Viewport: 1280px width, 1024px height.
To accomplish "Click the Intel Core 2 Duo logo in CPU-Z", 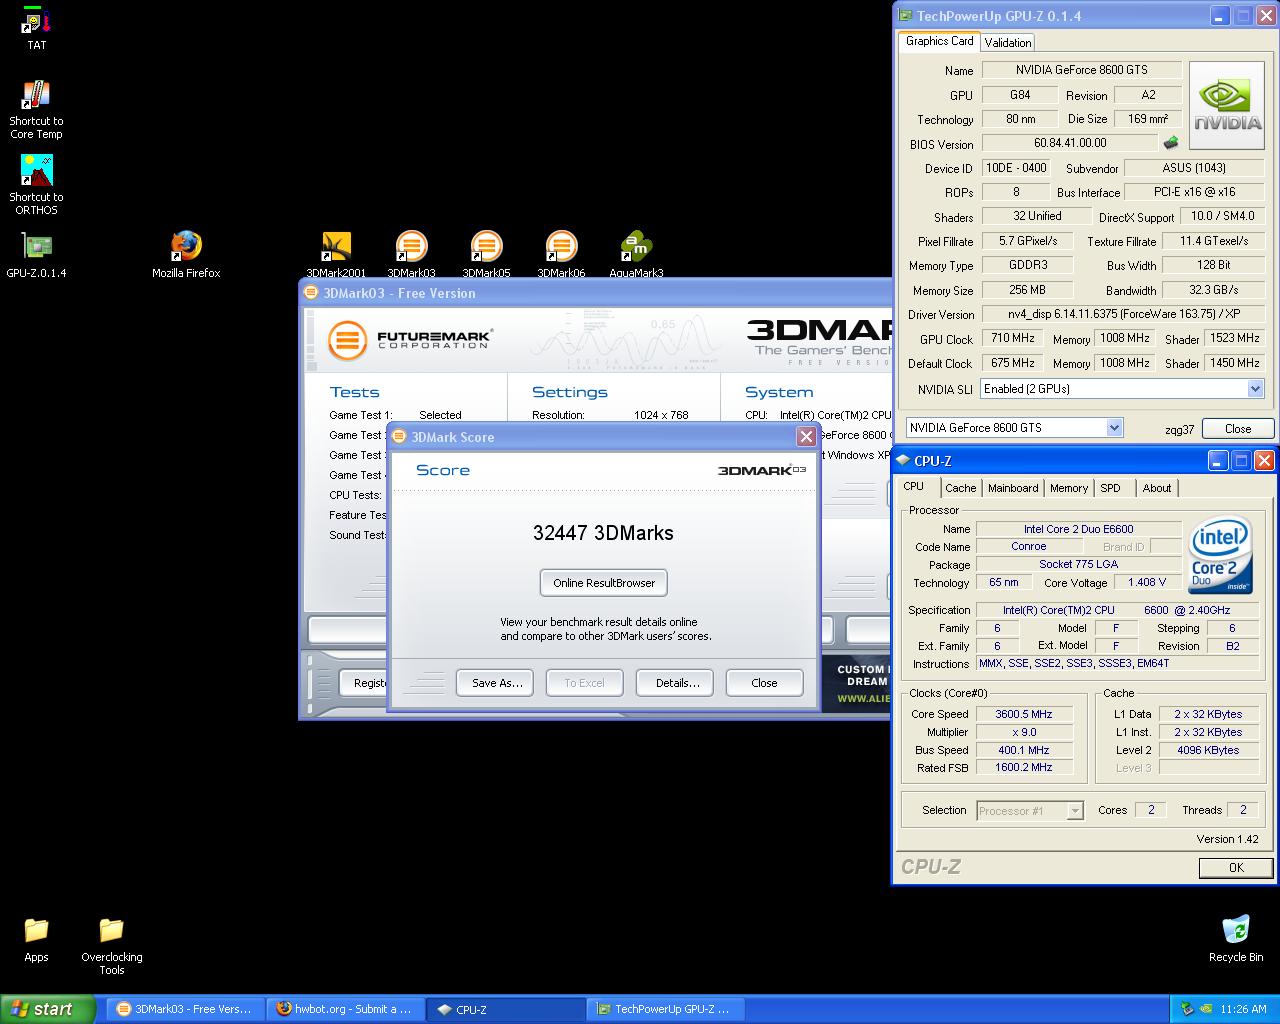I will (1220, 555).
